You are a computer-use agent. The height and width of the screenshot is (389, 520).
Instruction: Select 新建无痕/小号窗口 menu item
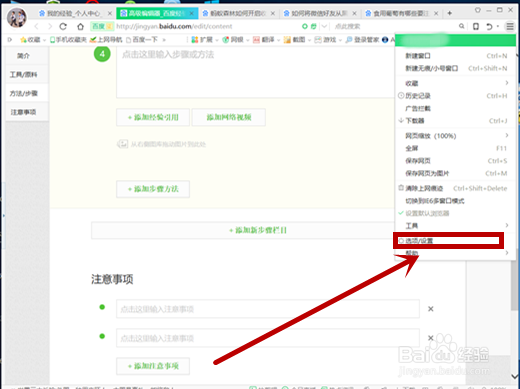click(x=455, y=68)
